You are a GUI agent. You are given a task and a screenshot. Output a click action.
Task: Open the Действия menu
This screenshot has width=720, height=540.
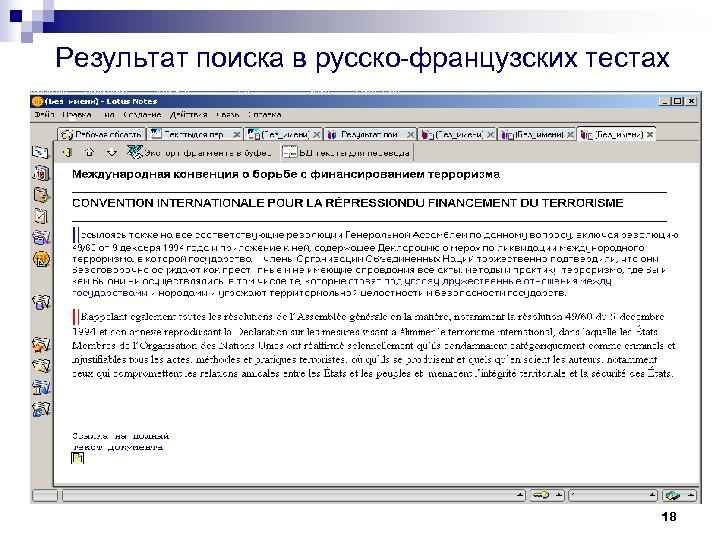pyautogui.click(x=188, y=115)
